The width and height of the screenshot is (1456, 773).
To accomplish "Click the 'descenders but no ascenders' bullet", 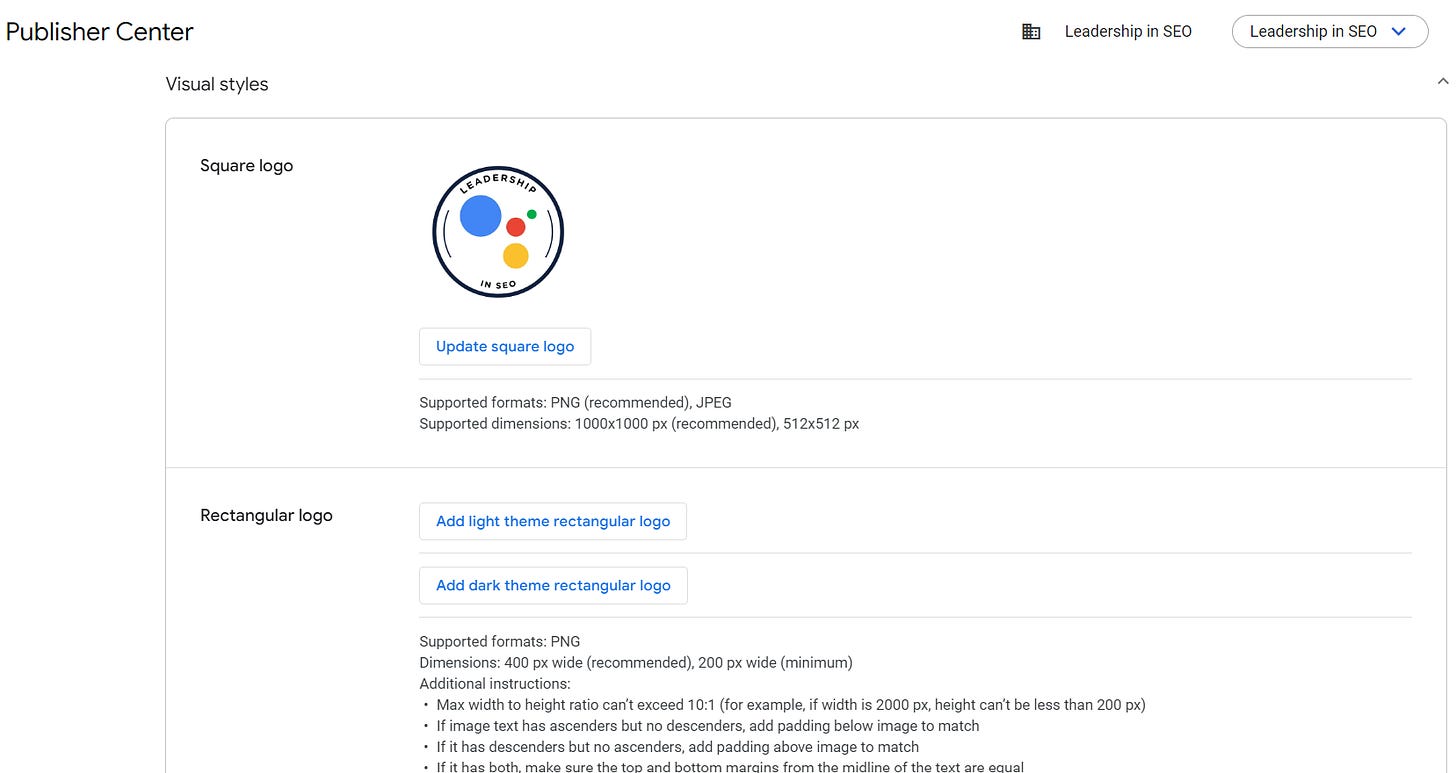I will 678,747.
